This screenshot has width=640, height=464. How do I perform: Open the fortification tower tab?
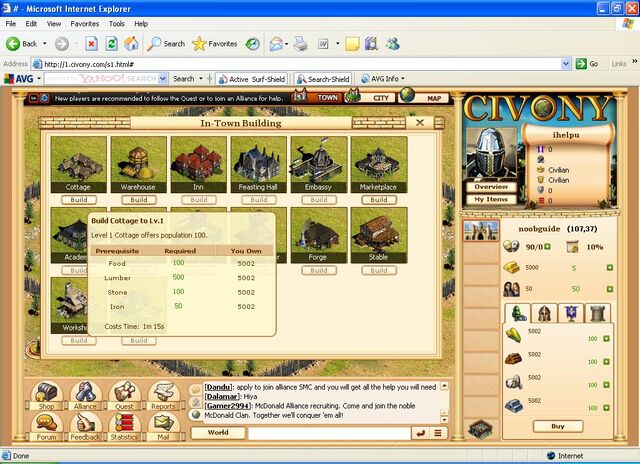pos(598,313)
